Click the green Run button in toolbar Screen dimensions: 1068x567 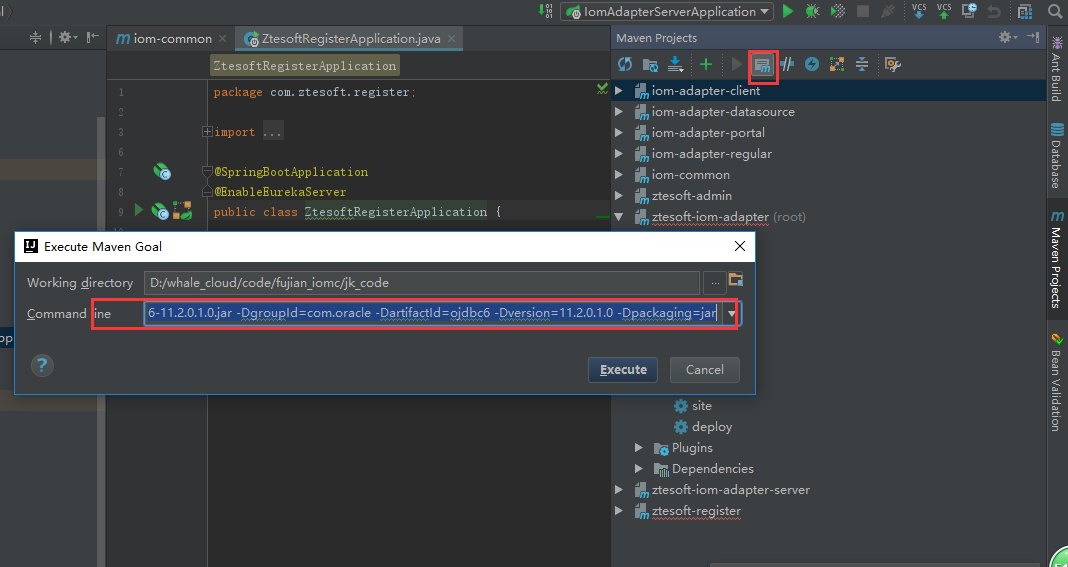coord(788,12)
